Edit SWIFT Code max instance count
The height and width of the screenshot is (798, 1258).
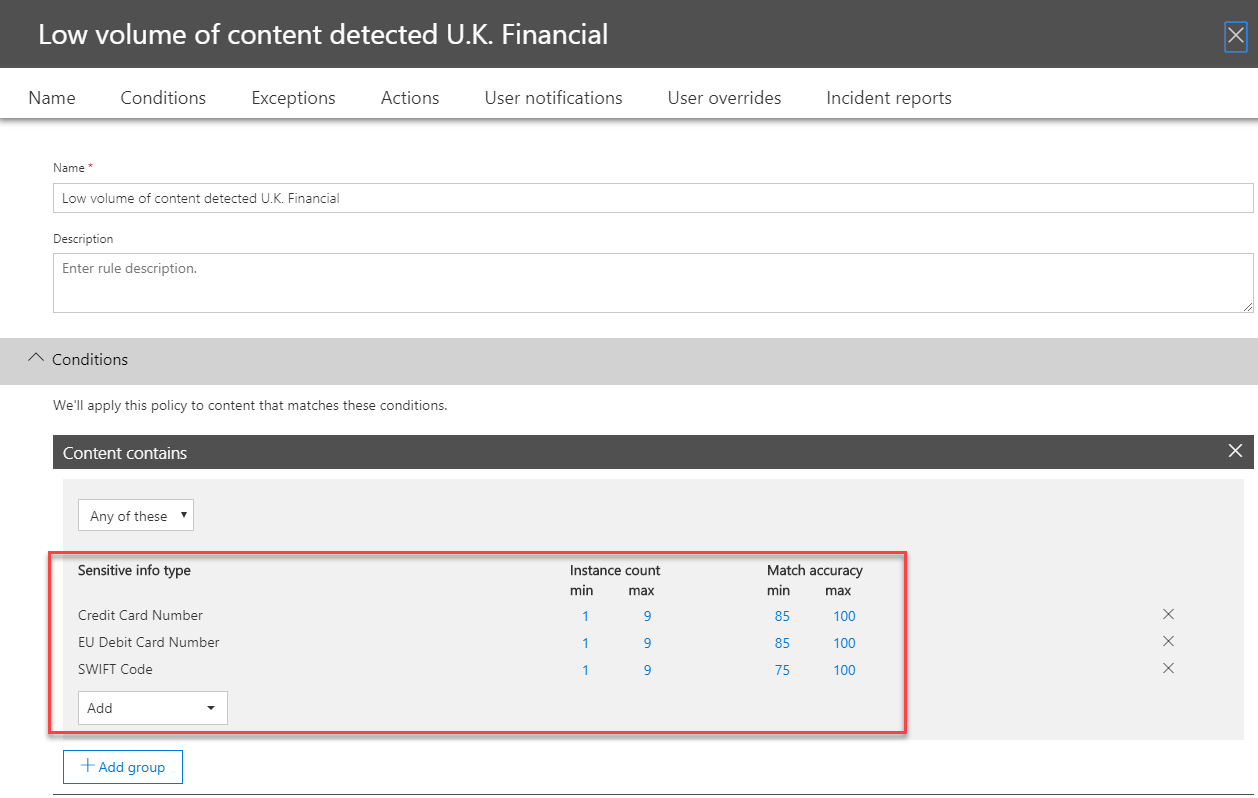tap(648, 670)
